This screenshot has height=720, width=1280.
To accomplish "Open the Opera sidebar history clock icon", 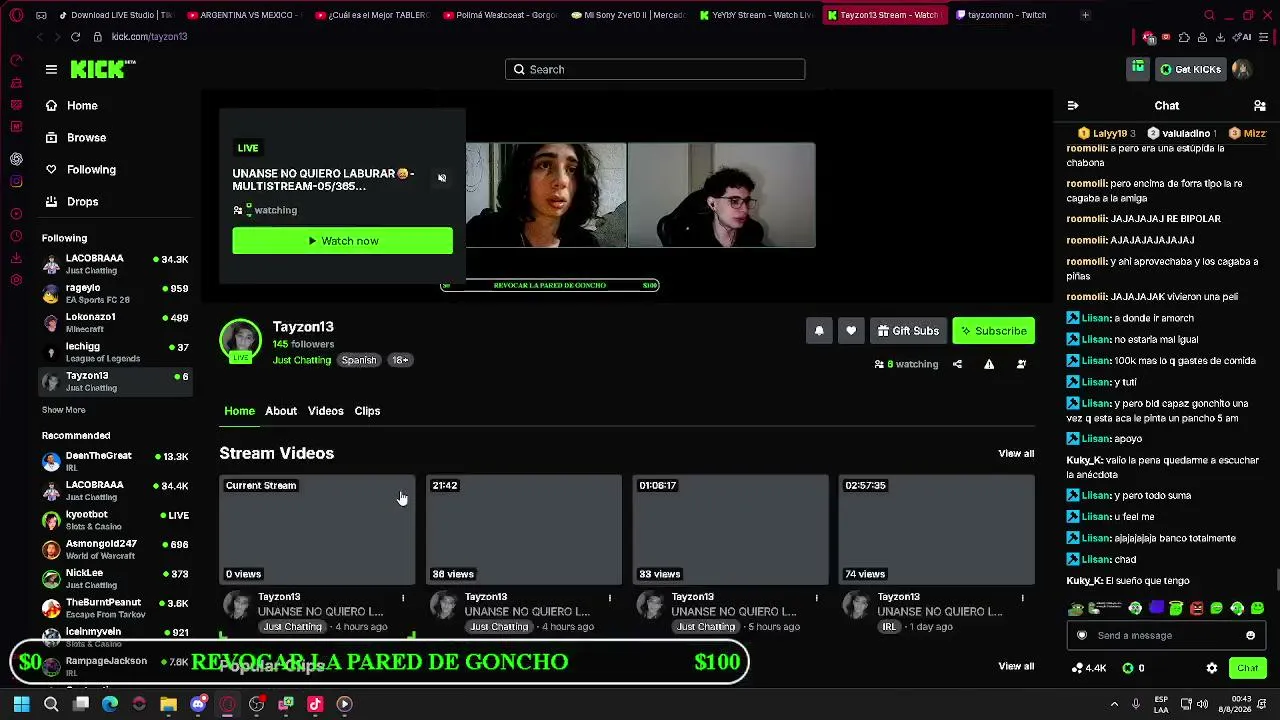I will tap(16, 236).
